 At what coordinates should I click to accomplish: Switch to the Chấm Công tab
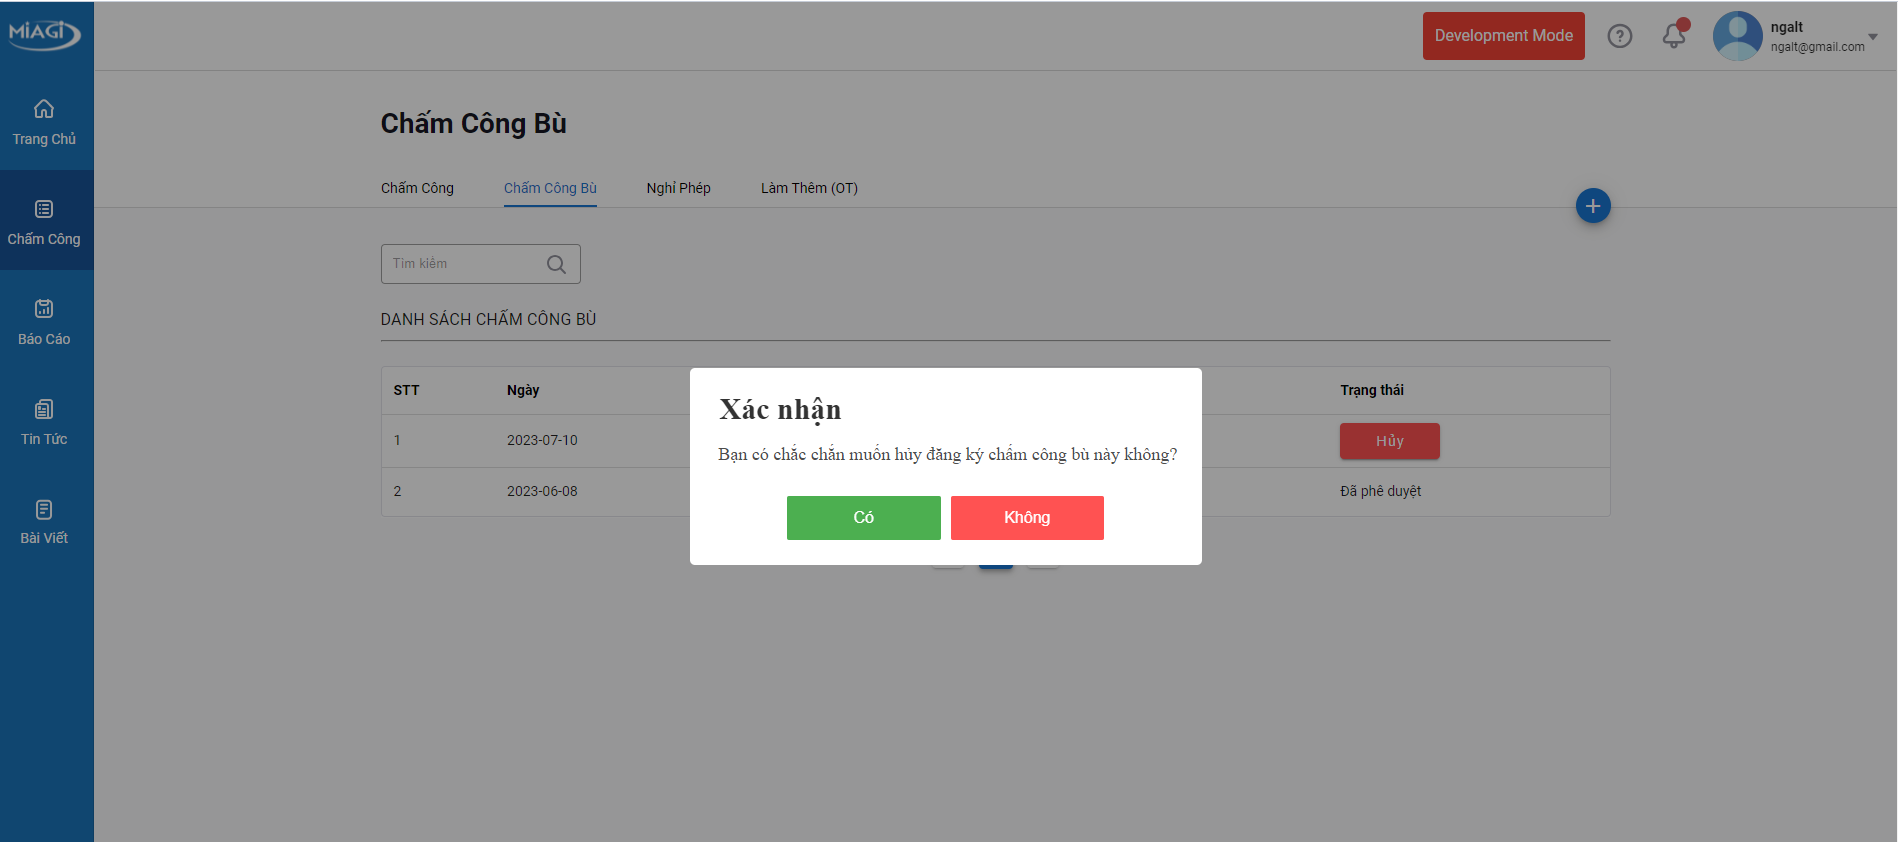tap(417, 188)
